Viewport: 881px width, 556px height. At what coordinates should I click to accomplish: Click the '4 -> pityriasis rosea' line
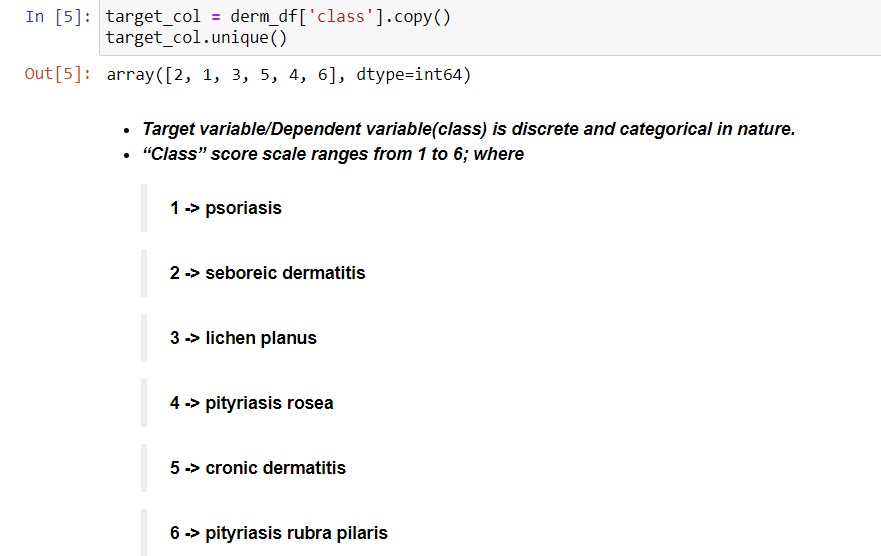tap(252, 403)
